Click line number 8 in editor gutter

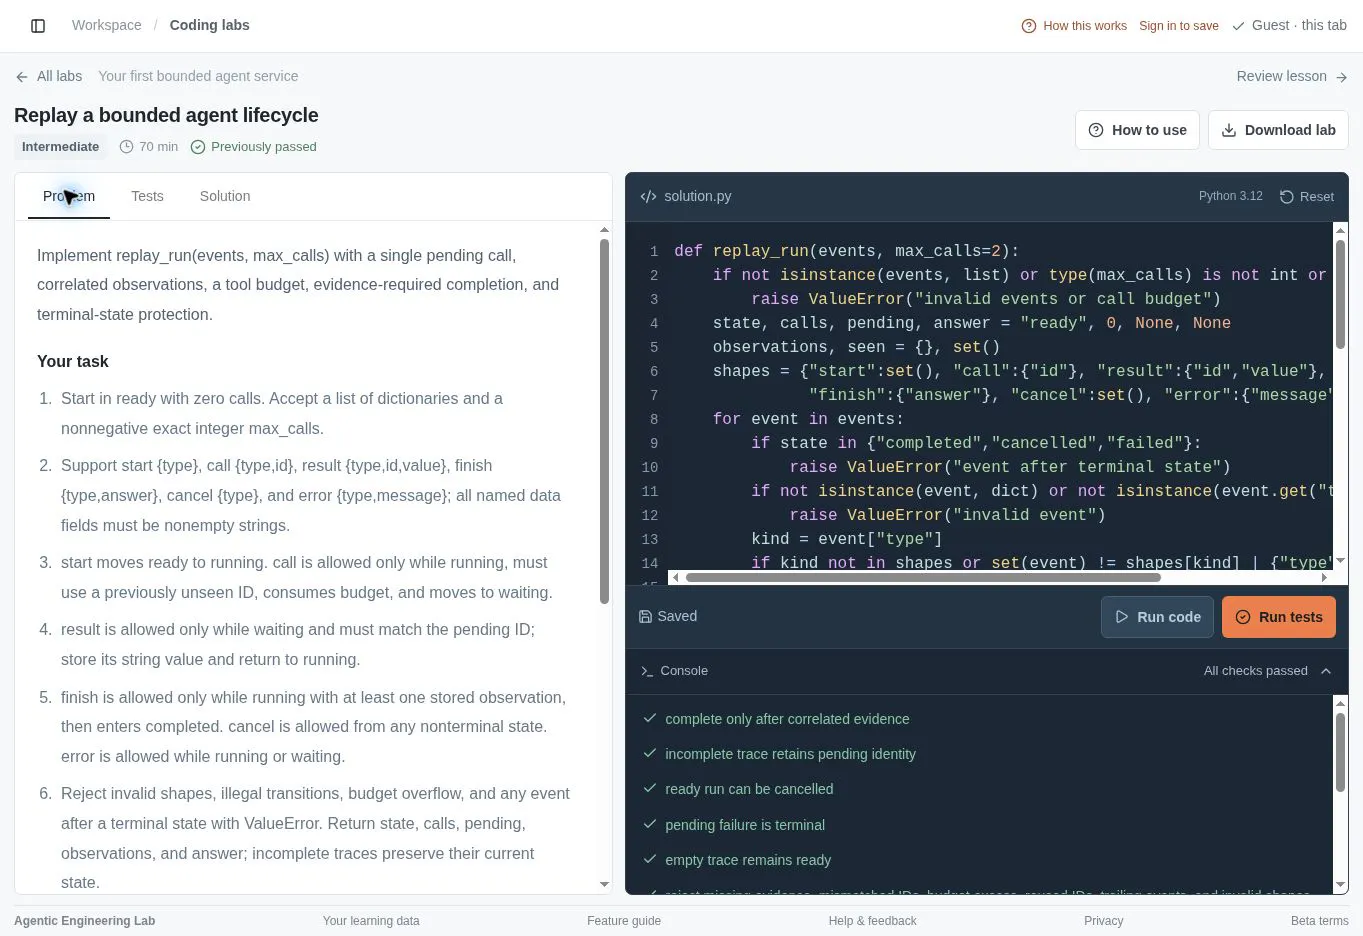(x=654, y=419)
